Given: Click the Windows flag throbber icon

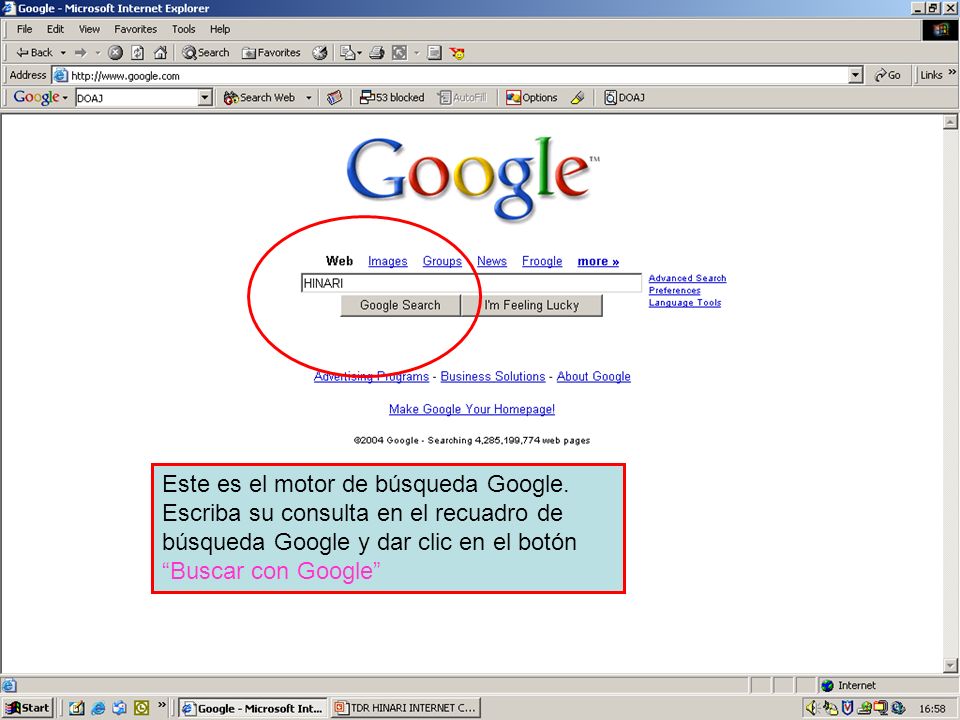Looking at the screenshot, I should tap(940, 30).
